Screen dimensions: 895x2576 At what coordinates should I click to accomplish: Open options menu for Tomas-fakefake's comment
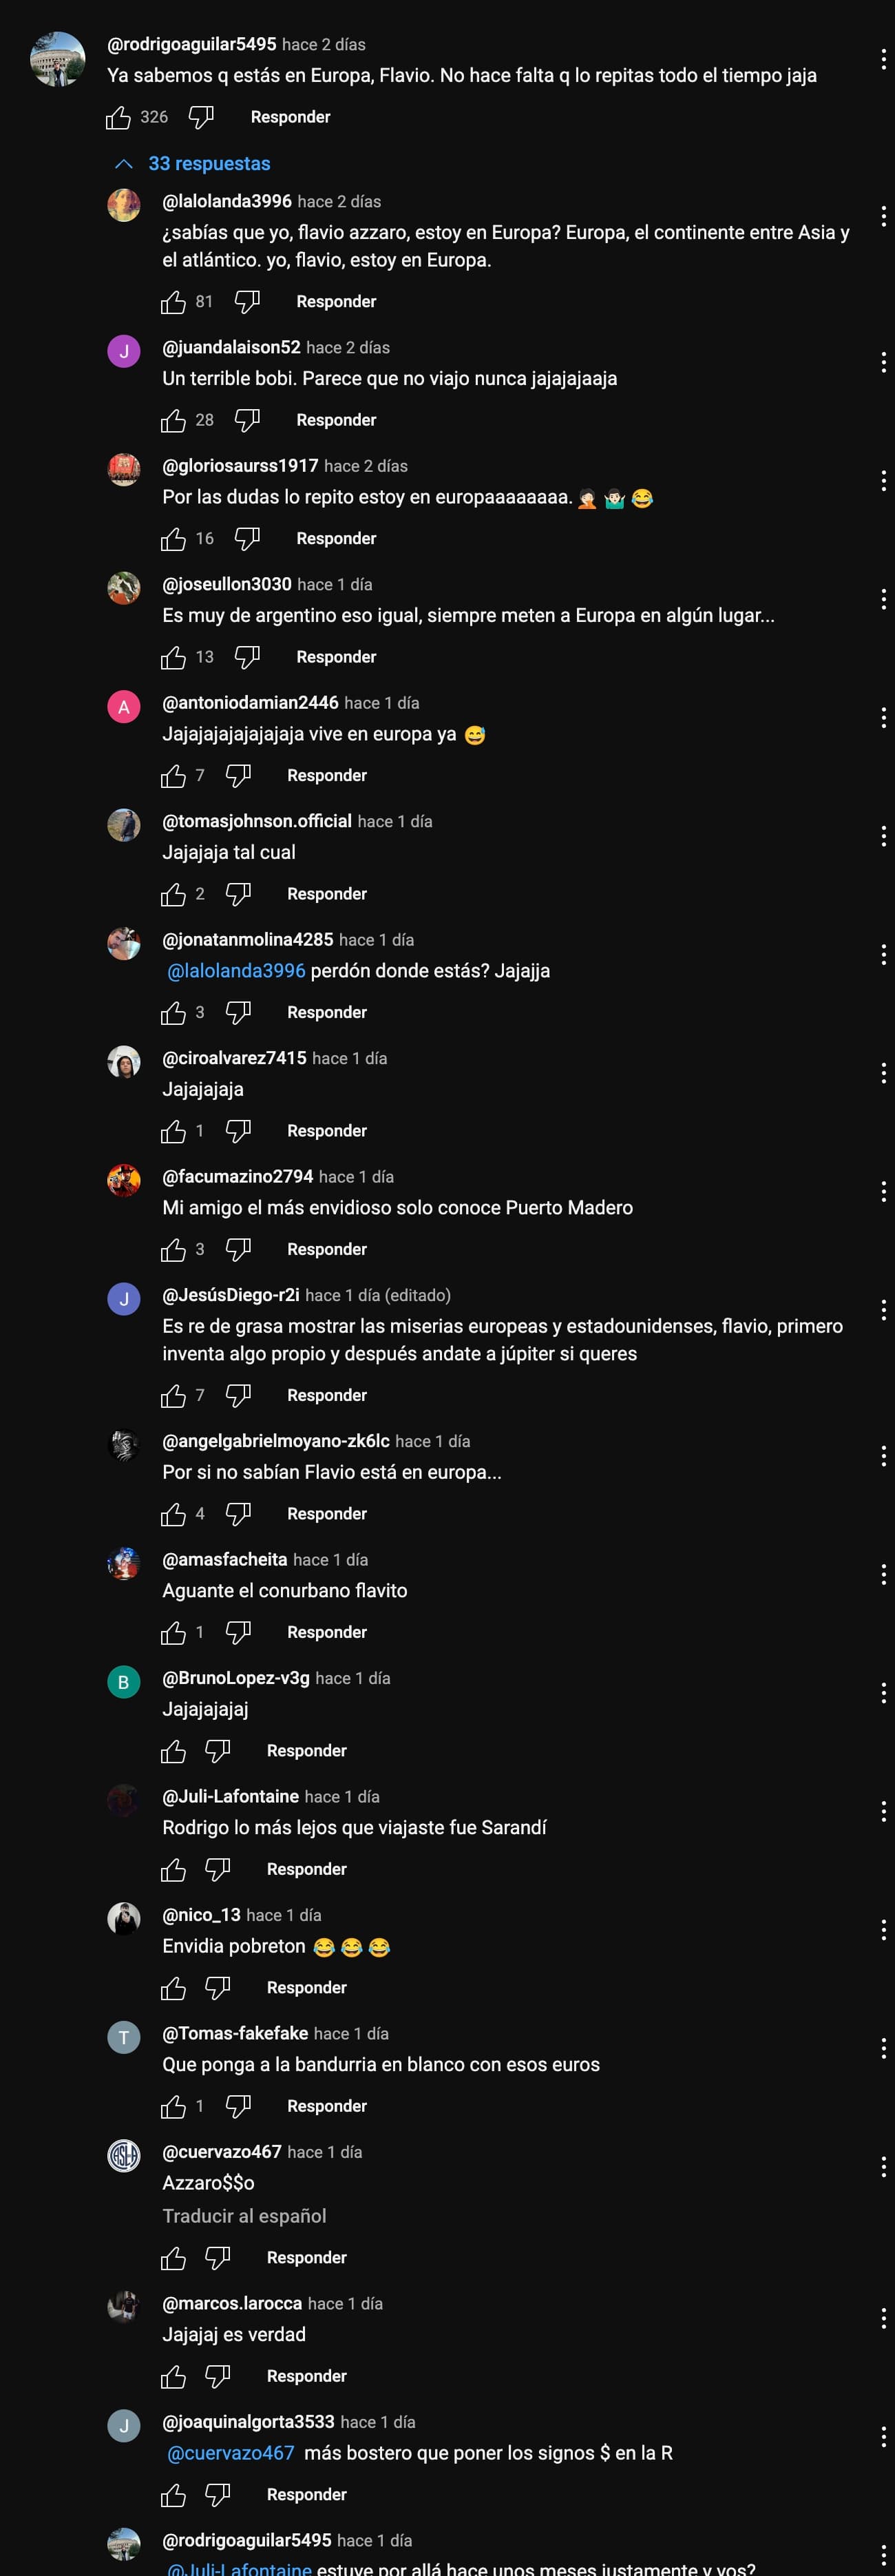coord(883,2049)
